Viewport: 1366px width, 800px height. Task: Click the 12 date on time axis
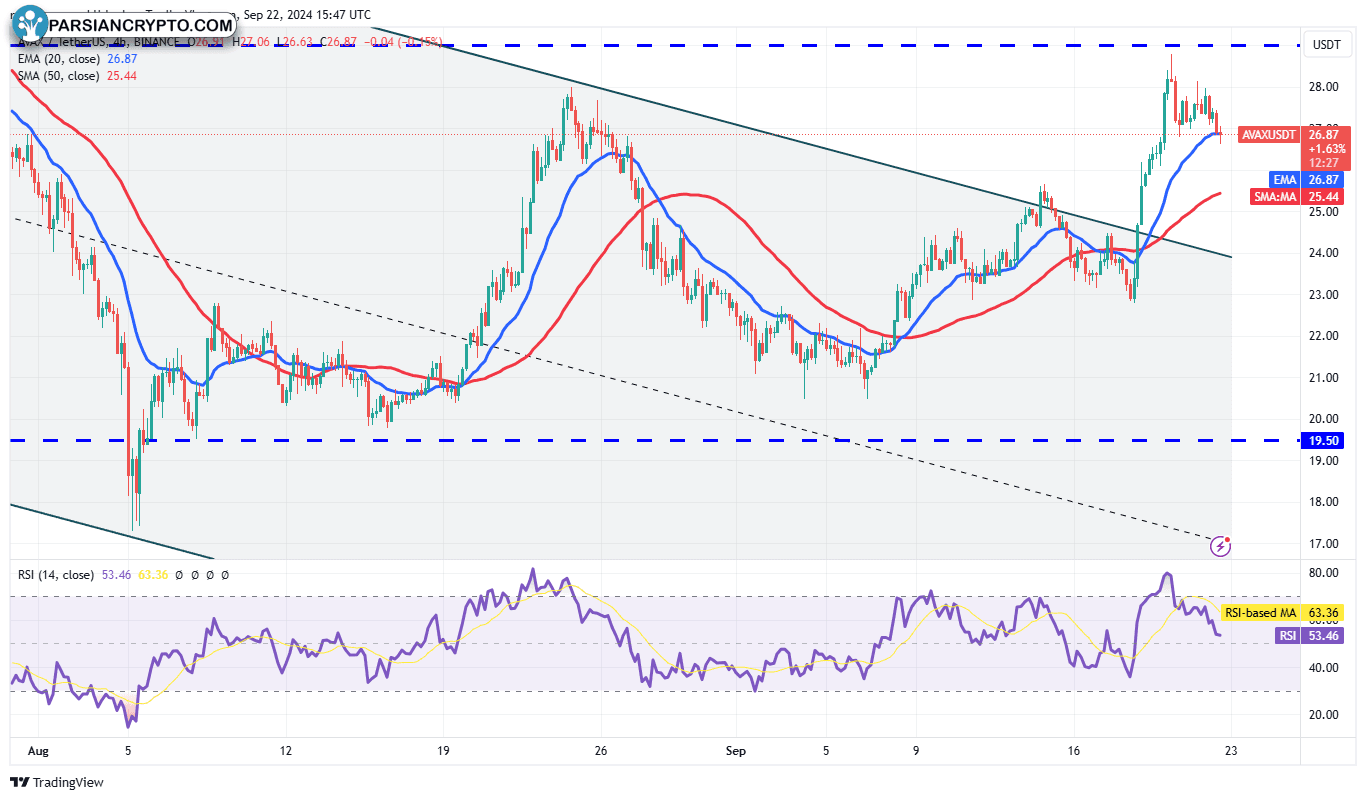coord(285,749)
